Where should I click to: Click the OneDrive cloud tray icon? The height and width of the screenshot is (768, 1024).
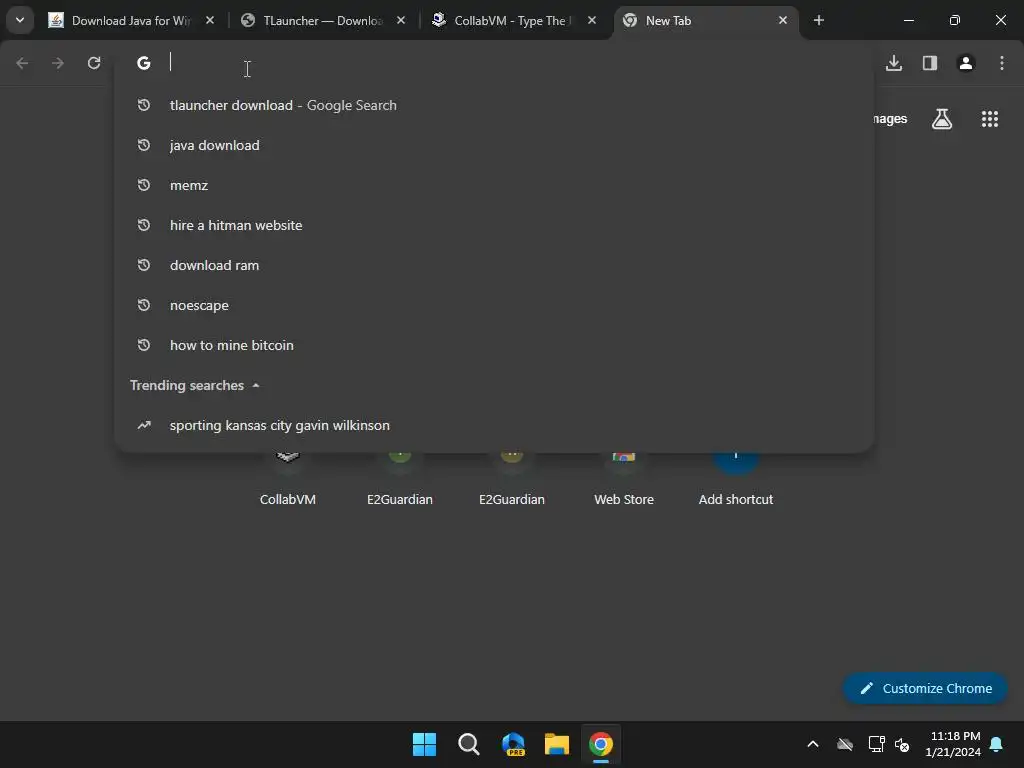click(845, 744)
